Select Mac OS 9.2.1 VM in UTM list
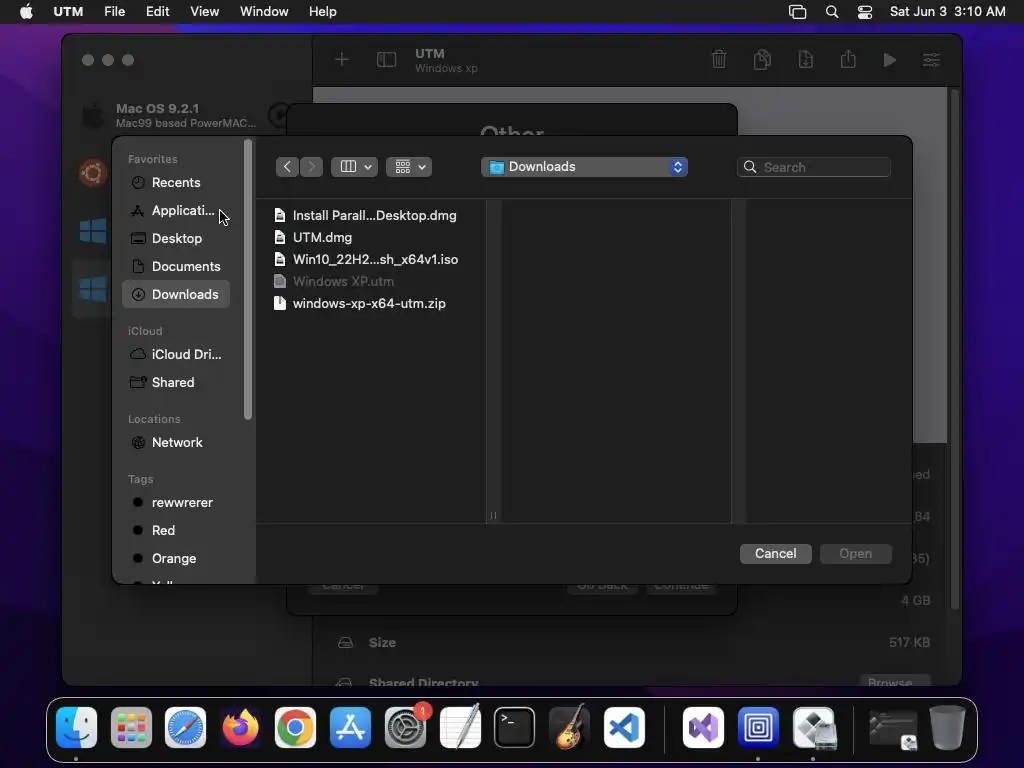 [186, 116]
